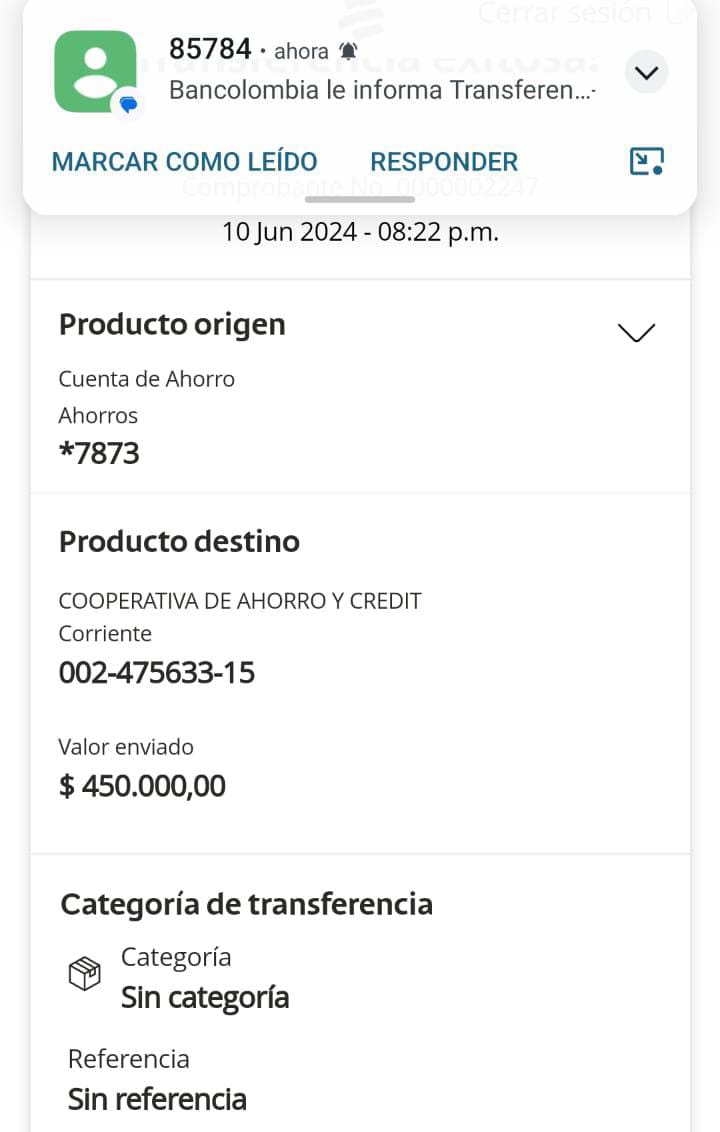Select destination account 002-475633-15
Image resolution: width=720 pixels, height=1132 pixels.
click(157, 673)
